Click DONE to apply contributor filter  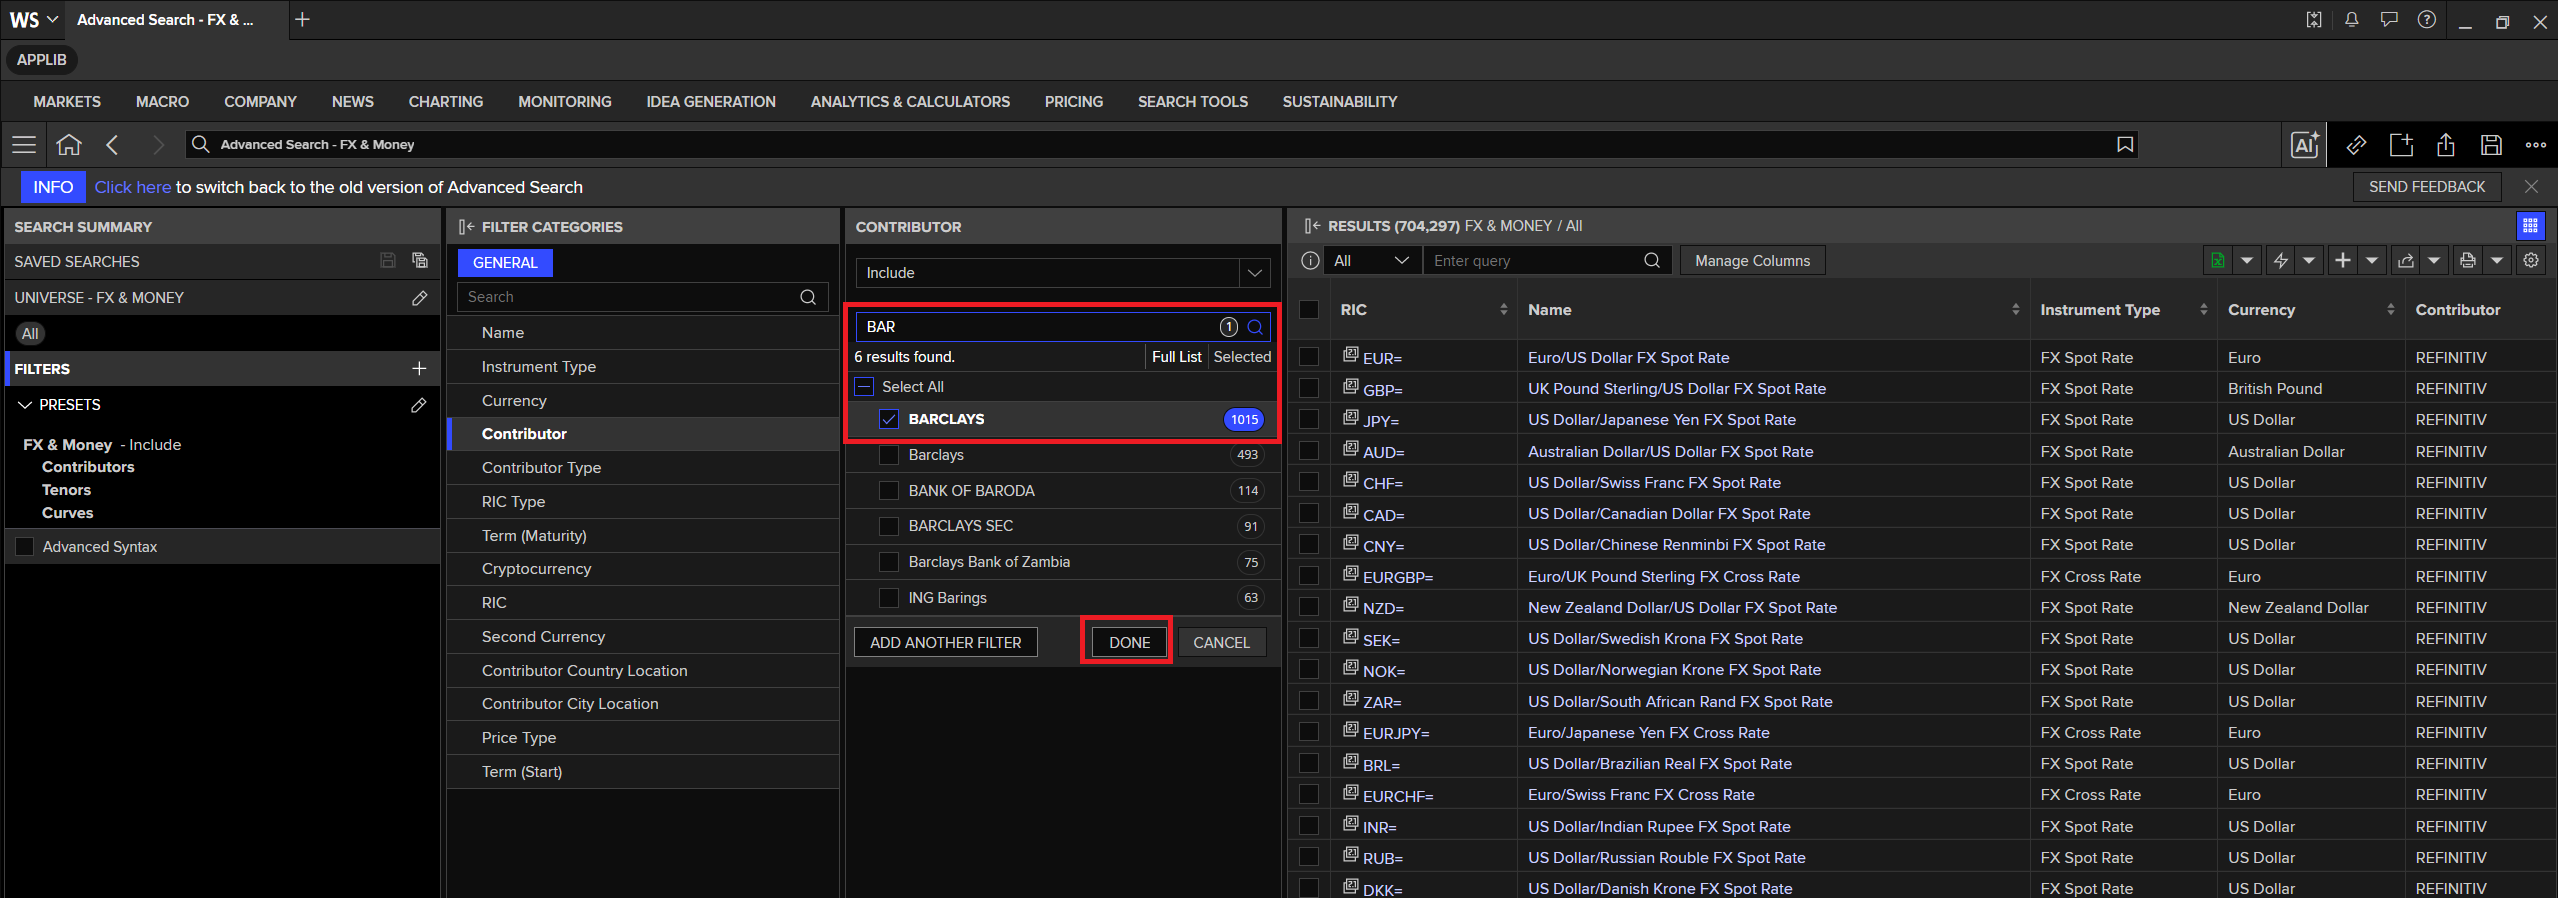point(1129,643)
